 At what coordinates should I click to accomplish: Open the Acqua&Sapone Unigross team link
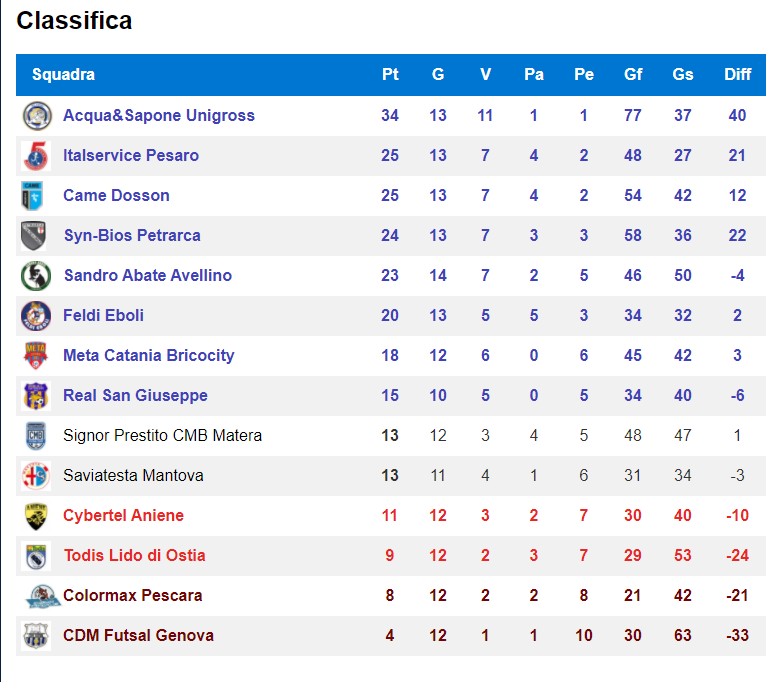pos(159,116)
